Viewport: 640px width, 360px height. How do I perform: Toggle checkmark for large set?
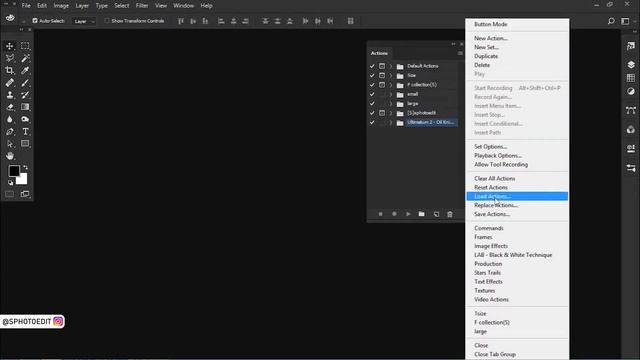click(x=372, y=104)
